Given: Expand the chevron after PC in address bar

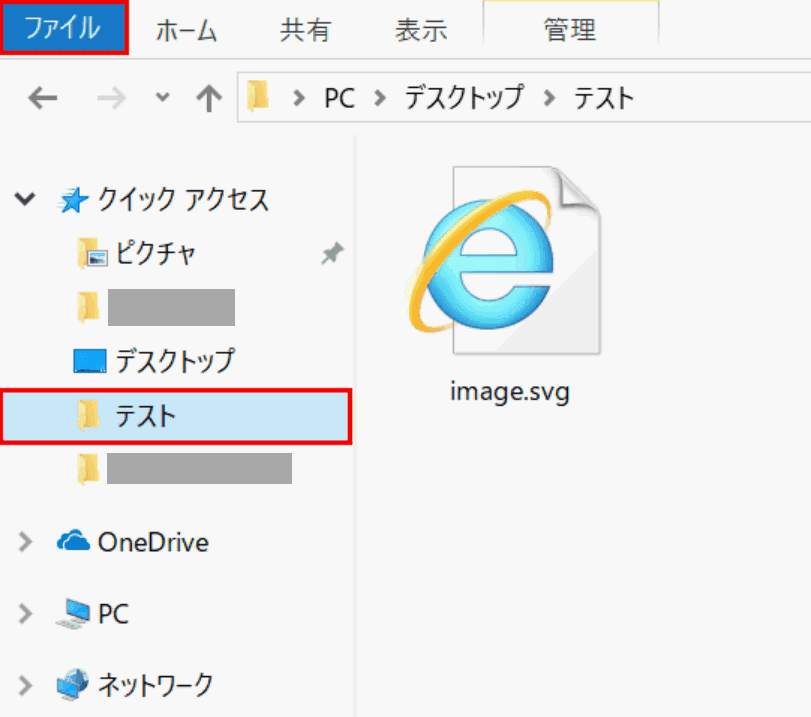Looking at the screenshot, I should pyautogui.click(x=380, y=98).
